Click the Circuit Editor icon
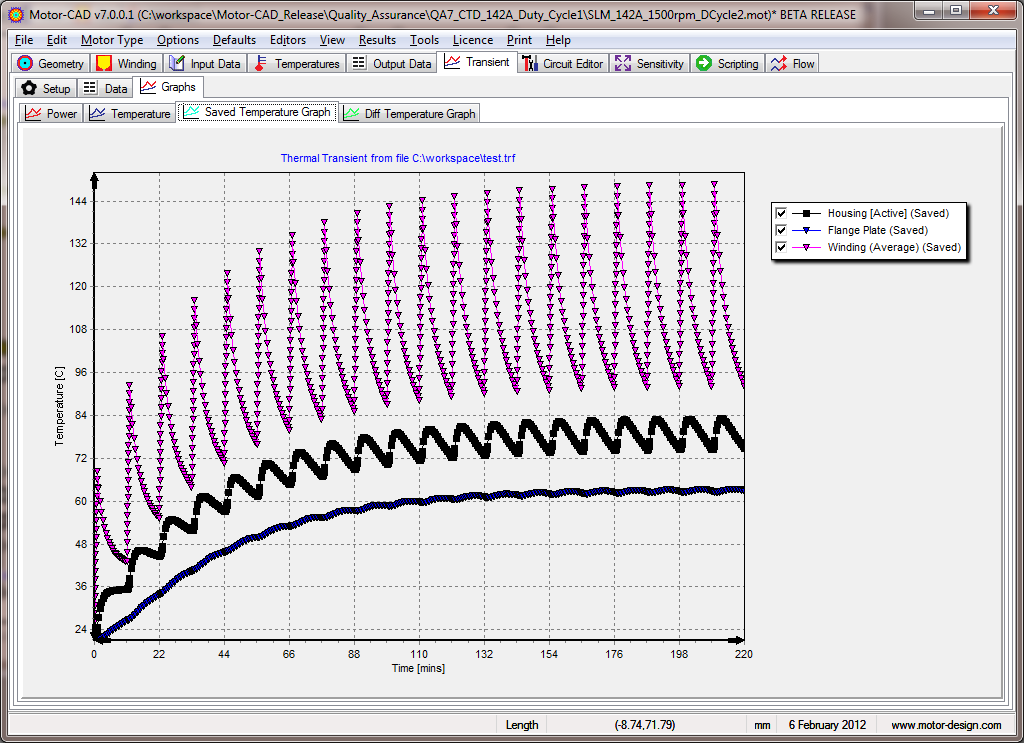Screen dimensions: 1024x743 pyautogui.click(x=529, y=63)
